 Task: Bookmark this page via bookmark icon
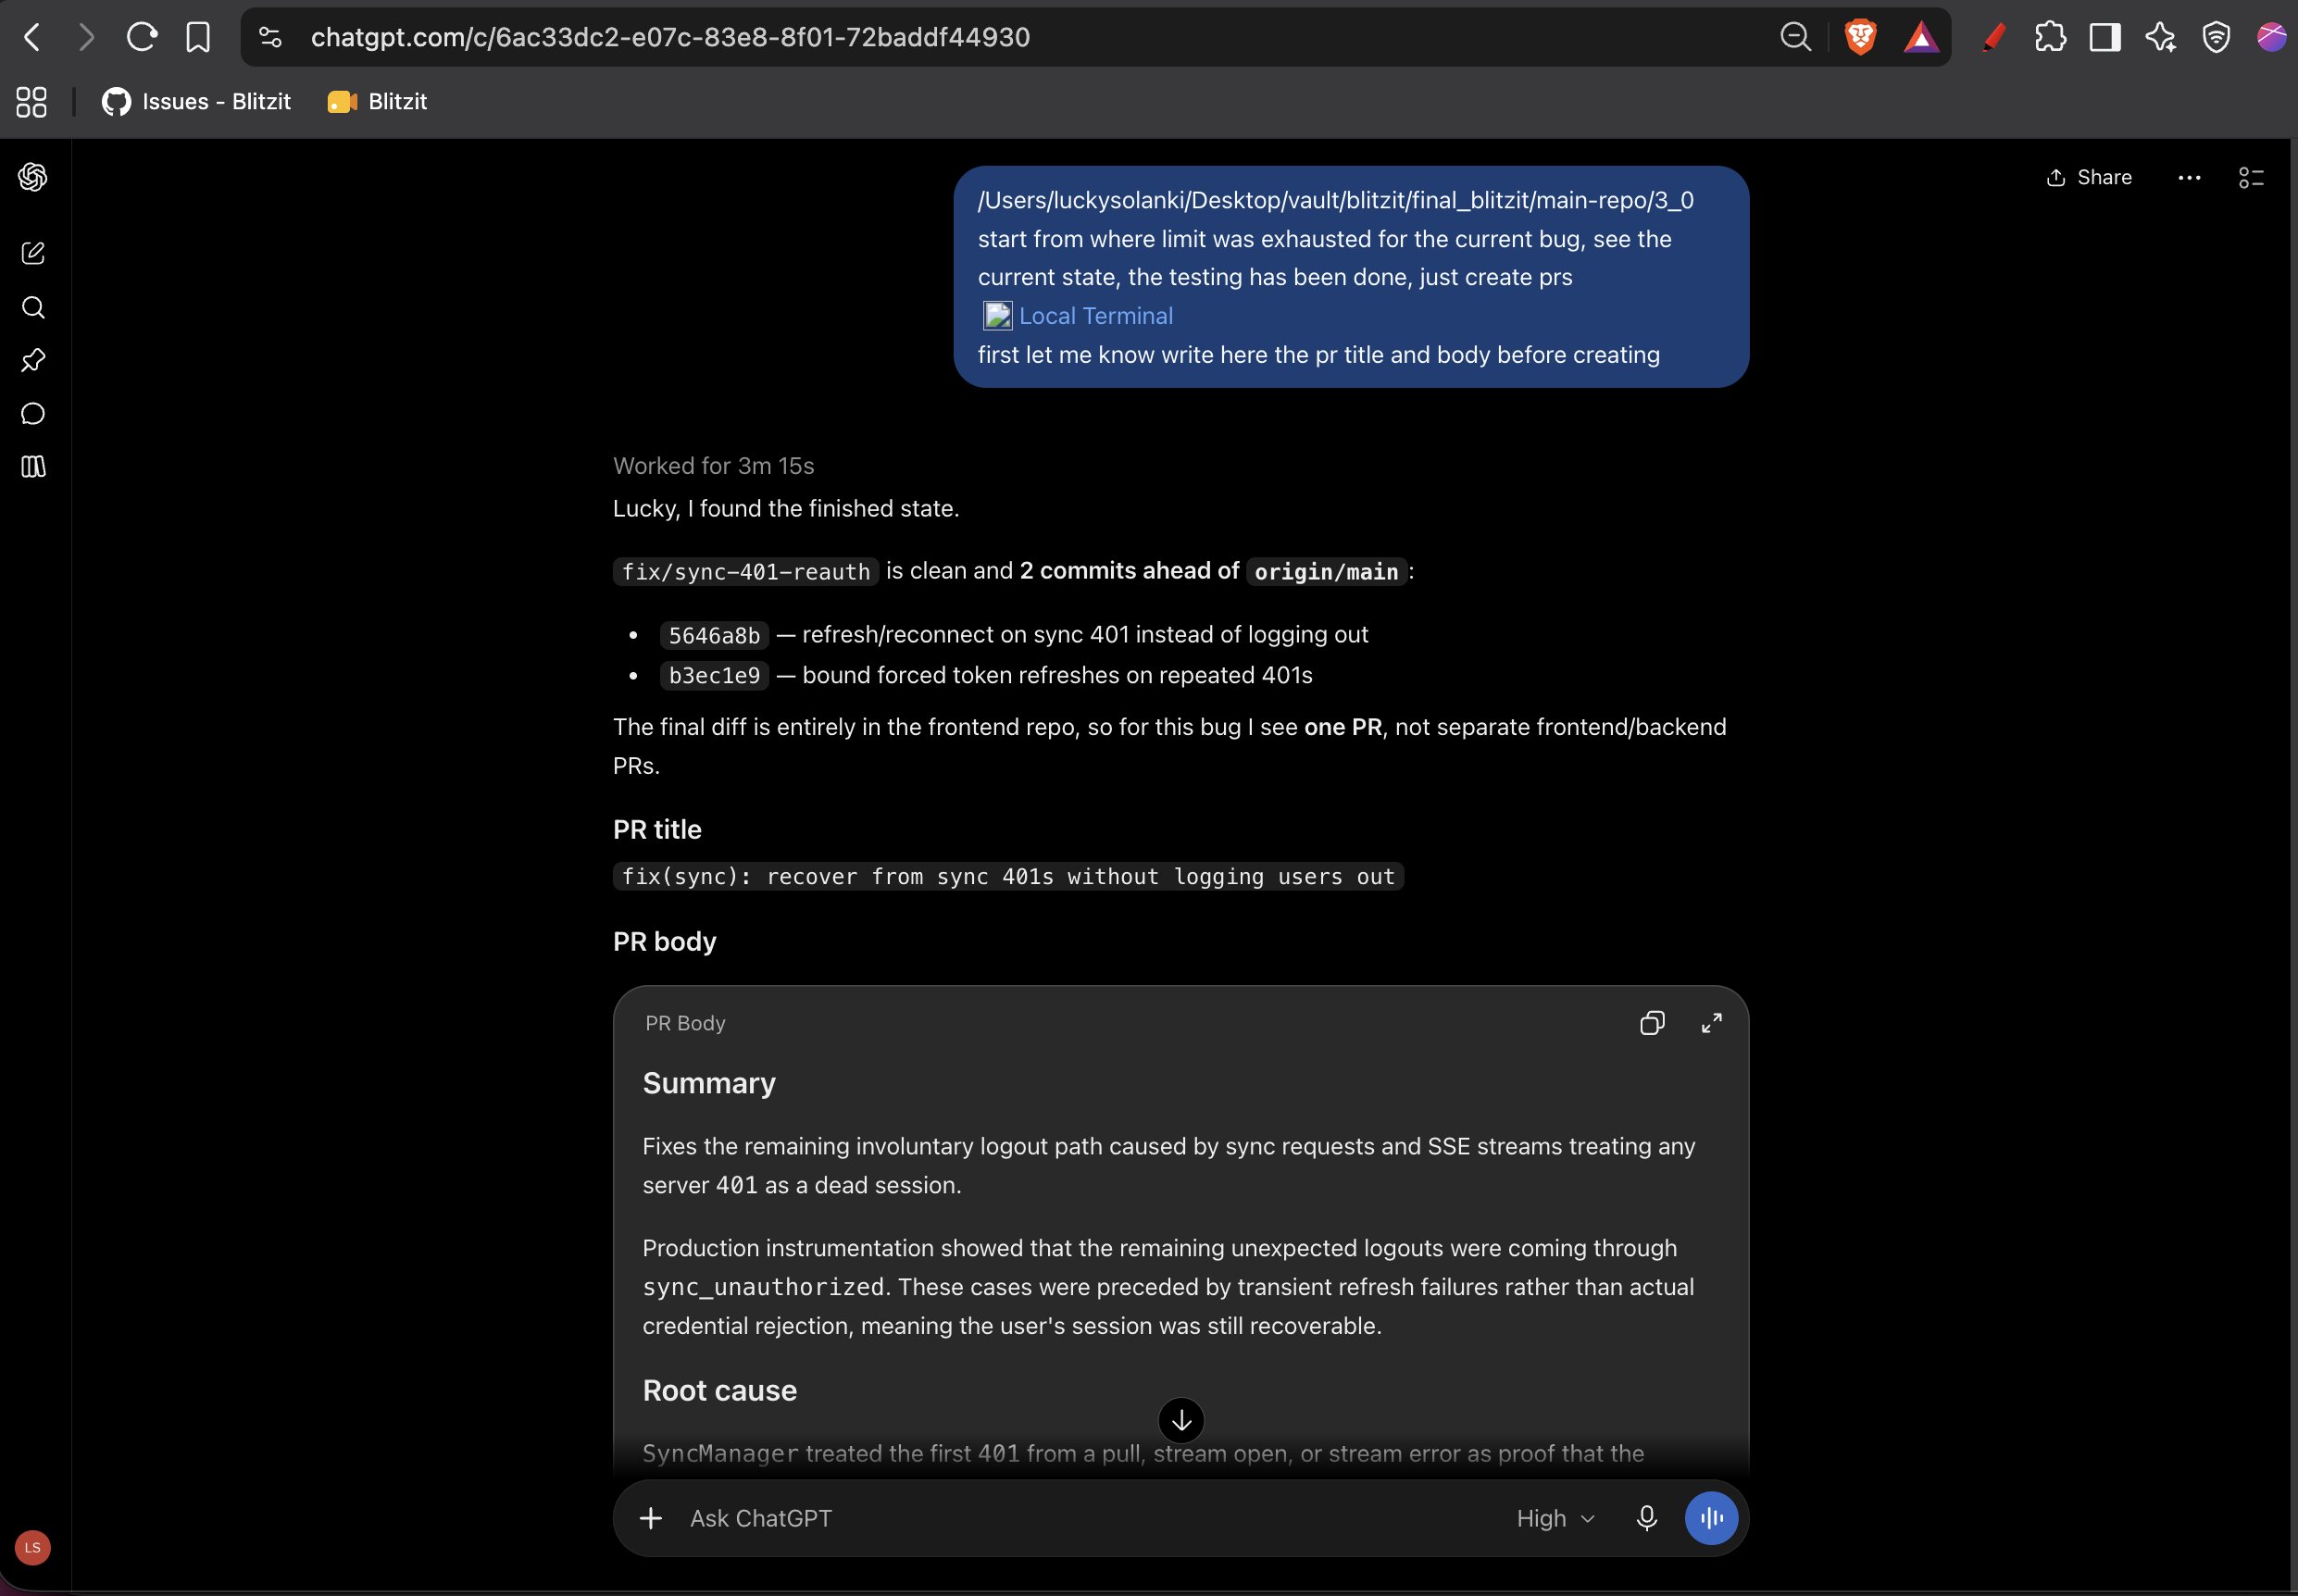pos(198,38)
